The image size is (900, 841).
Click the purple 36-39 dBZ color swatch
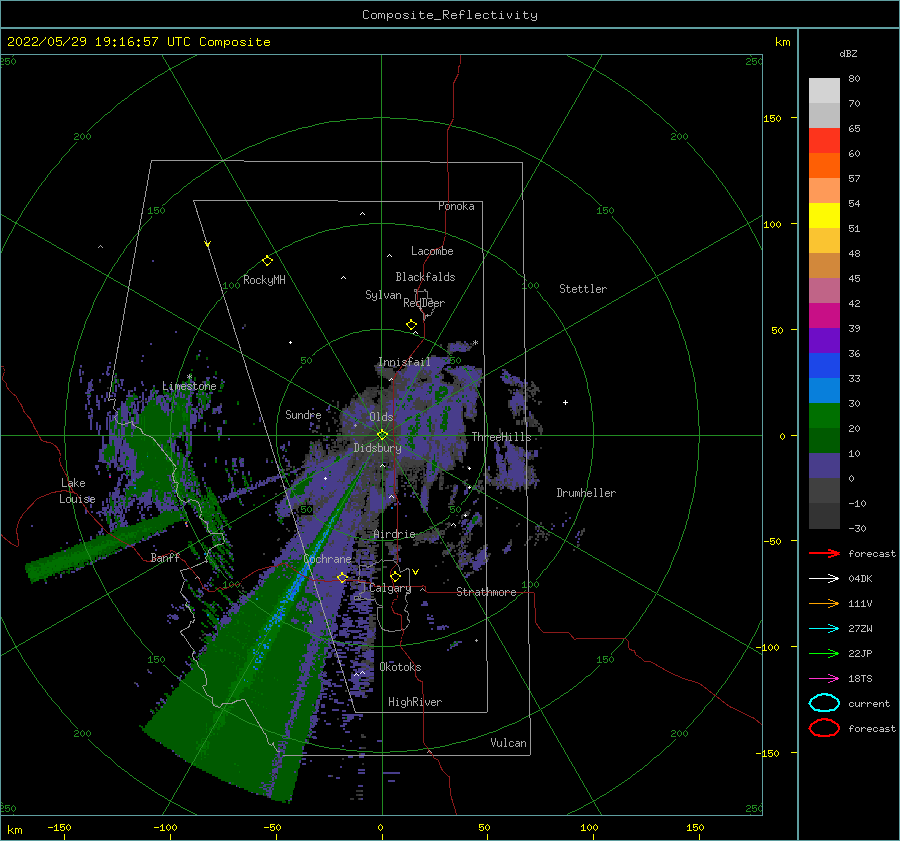click(x=824, y=341)
